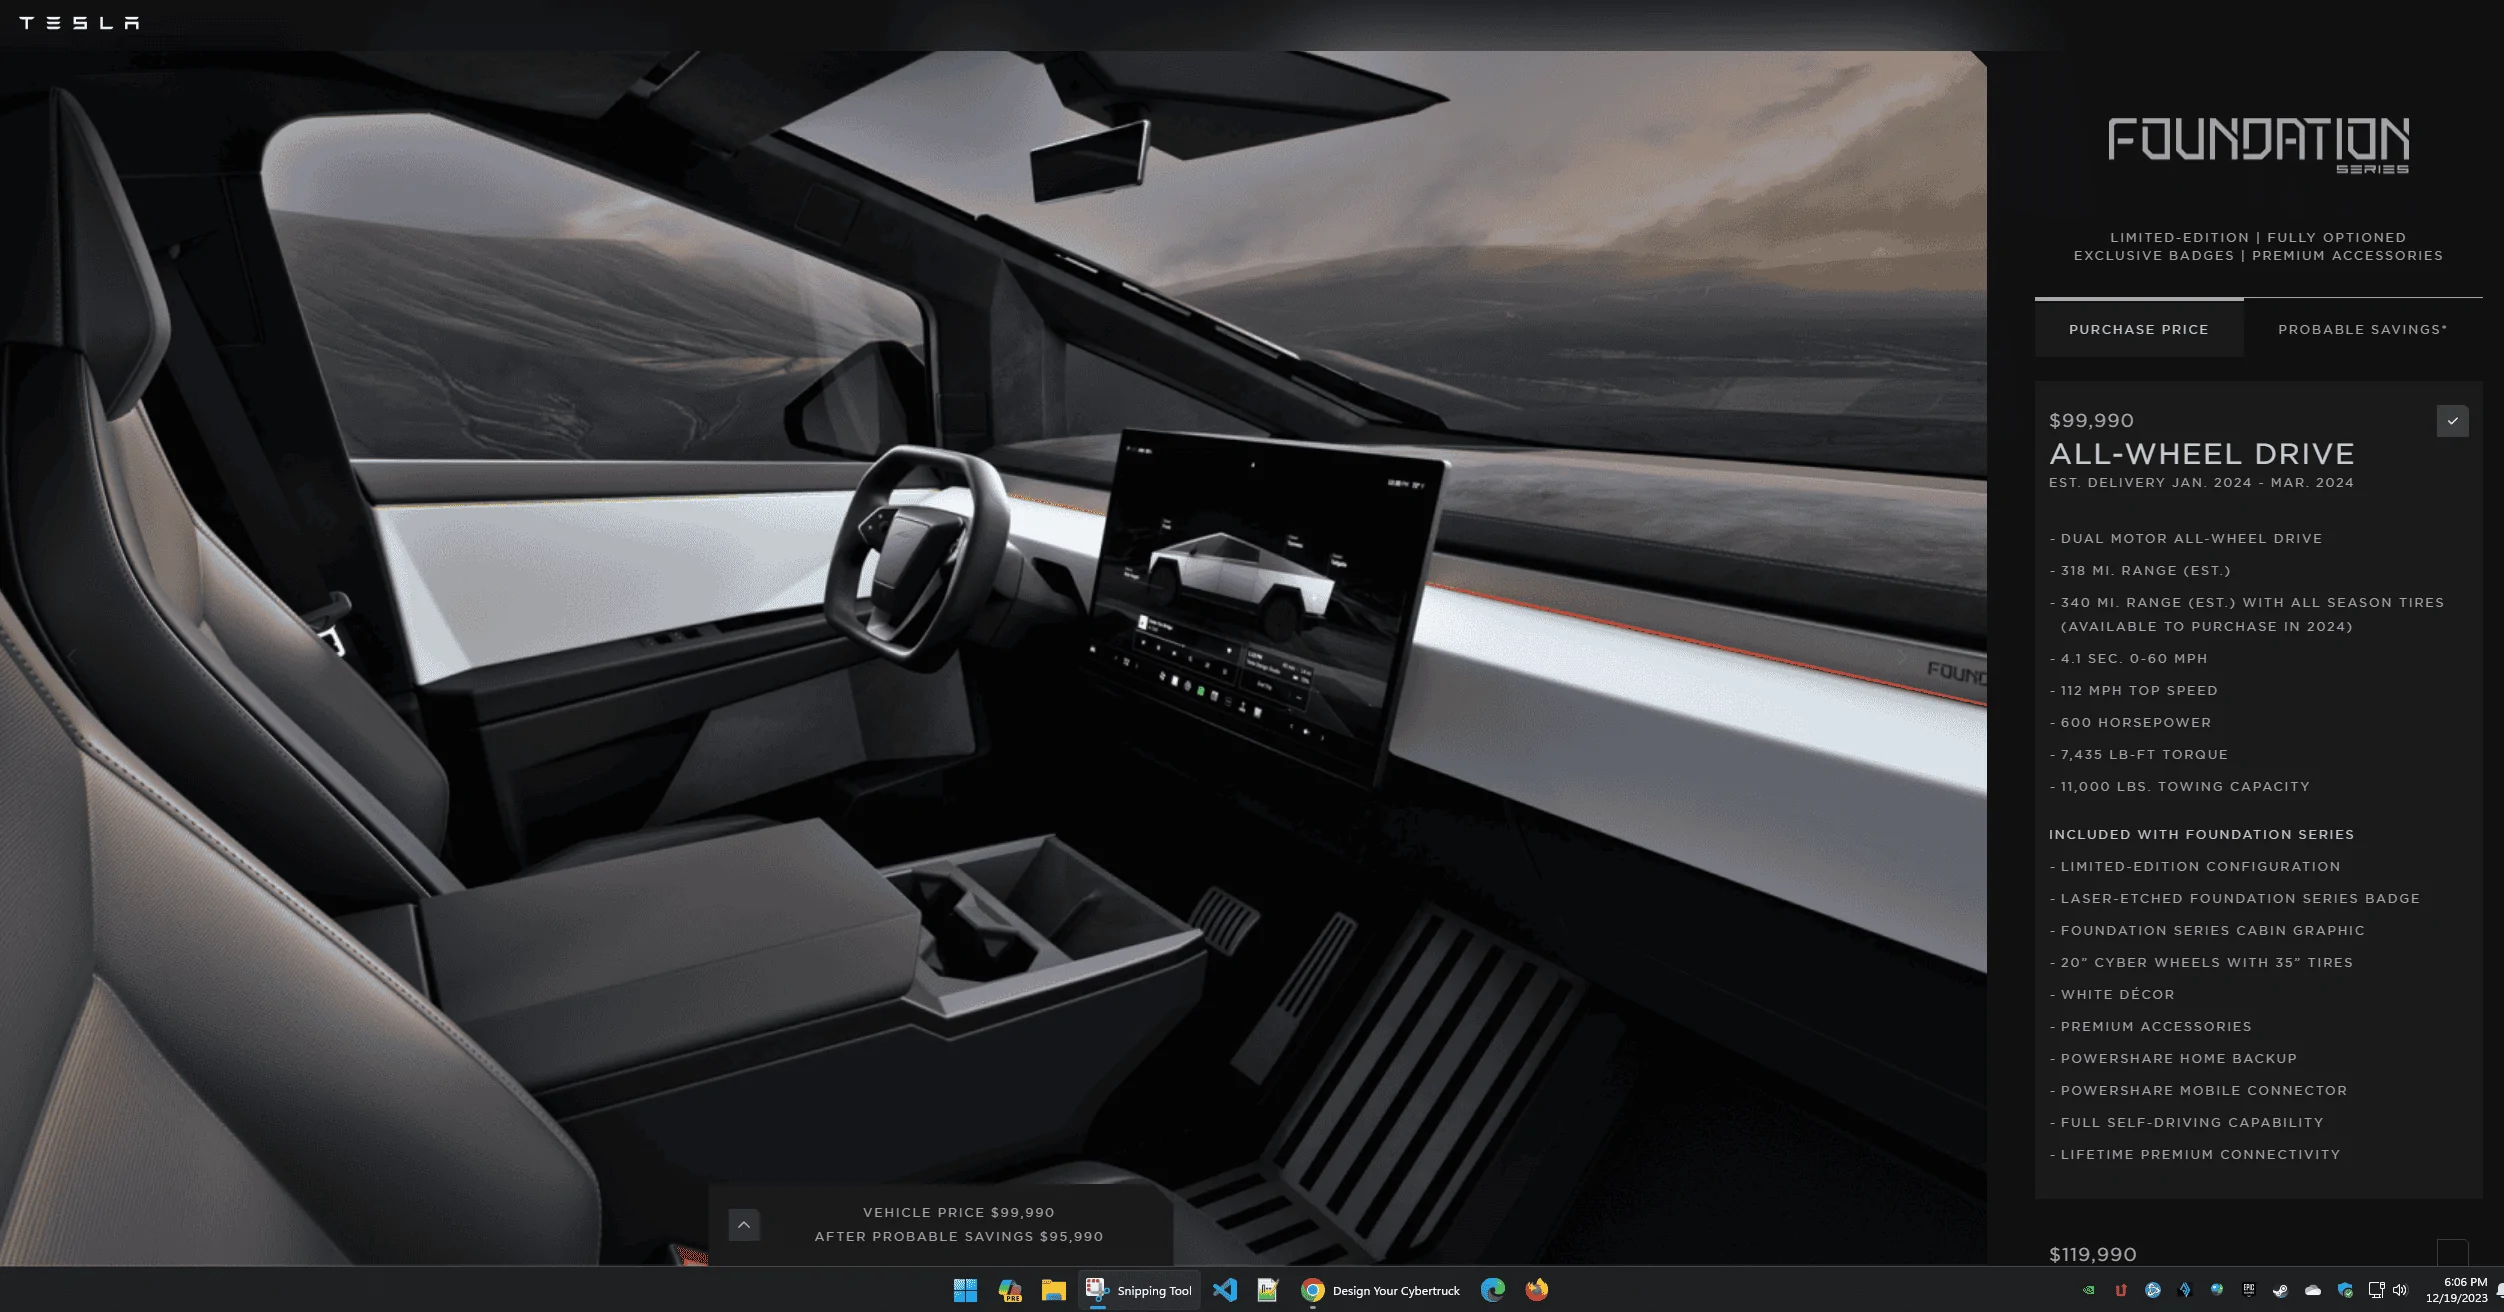
Task: Click the OneDrive cloud tray icon
Action: click(x=2313, y=1291)
